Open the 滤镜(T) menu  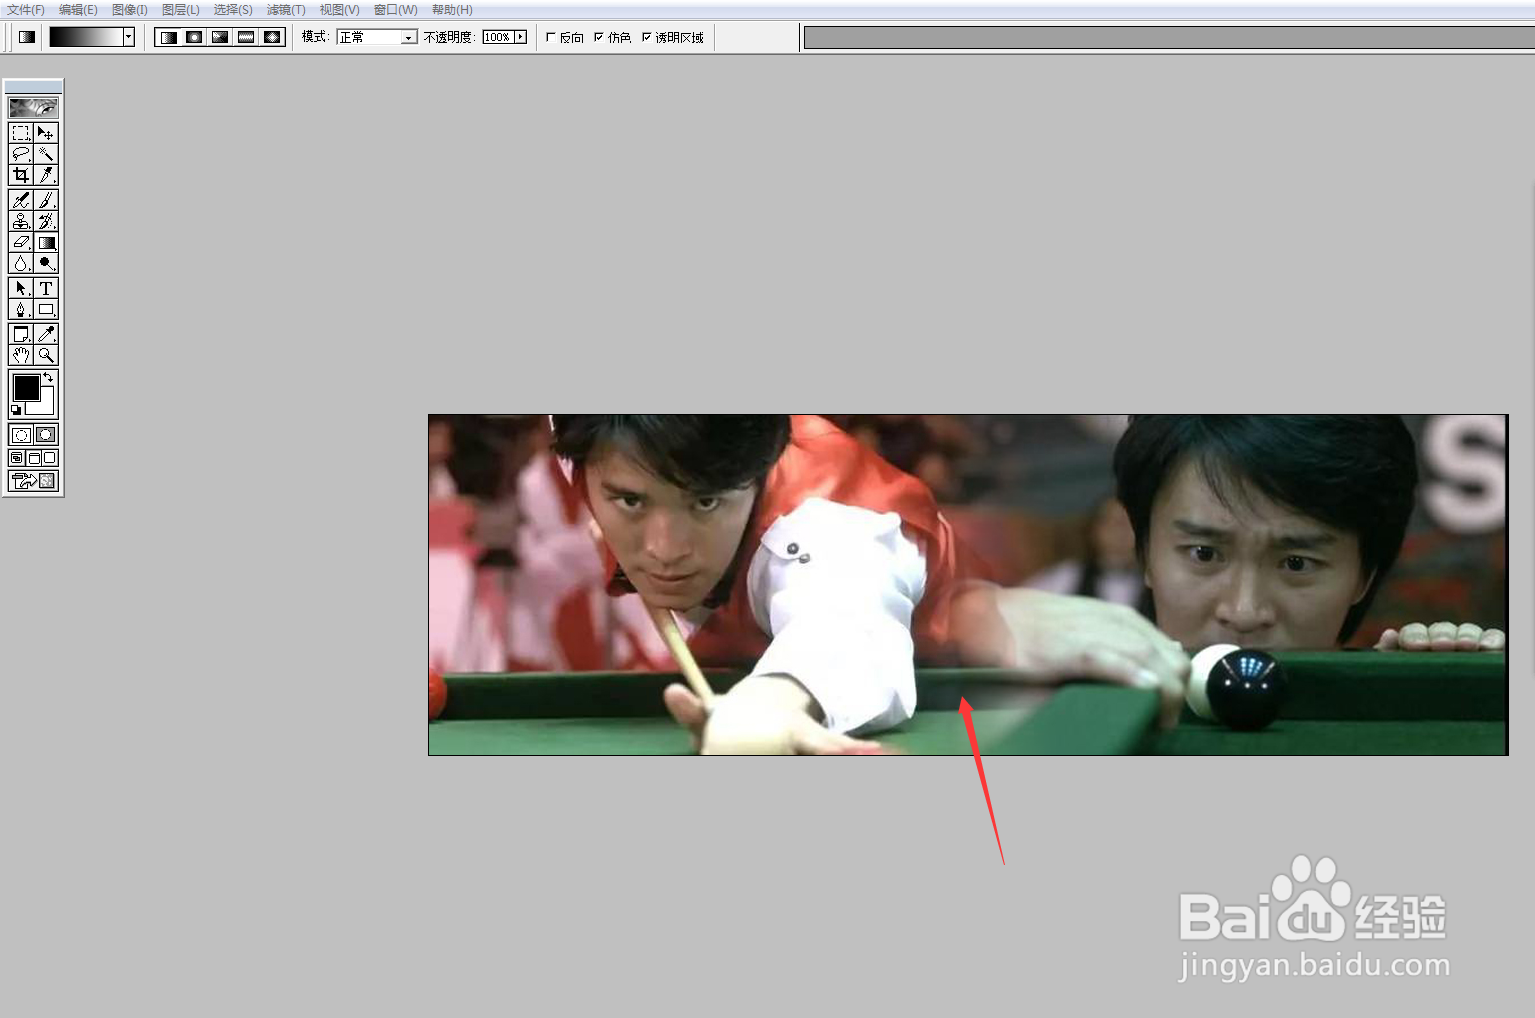[286, 10]
